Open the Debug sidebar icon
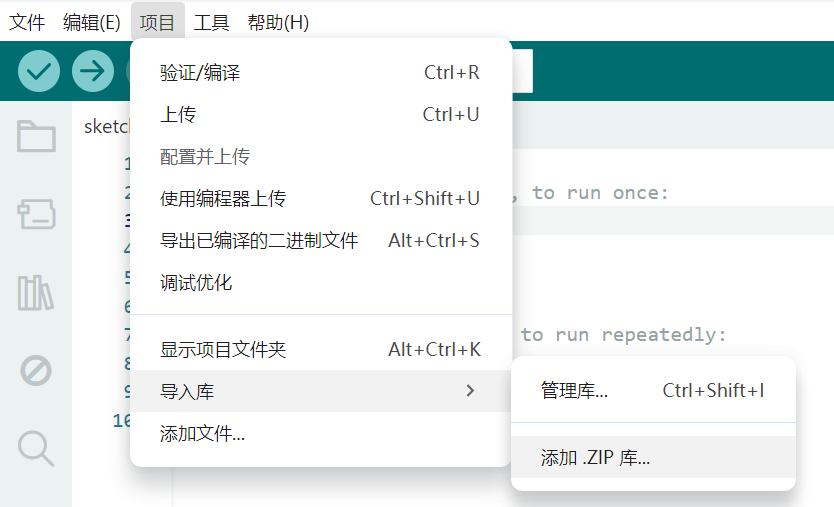834x507 pixels. 36,371
